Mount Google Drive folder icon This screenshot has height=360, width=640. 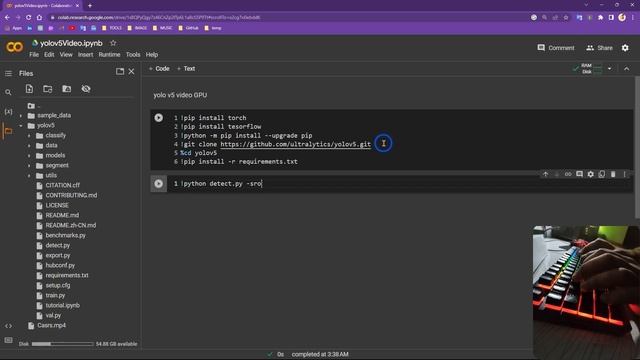(x=67, y=89)
